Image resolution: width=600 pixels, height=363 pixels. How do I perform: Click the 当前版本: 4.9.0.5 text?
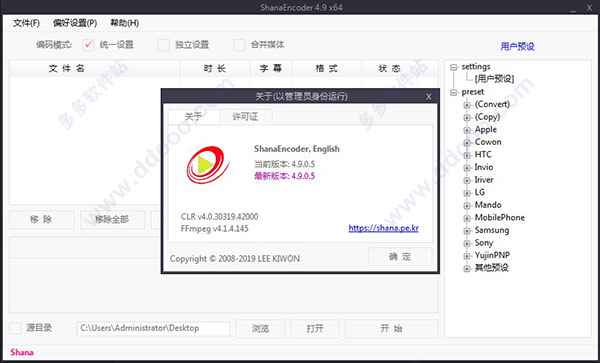(284, 164)
